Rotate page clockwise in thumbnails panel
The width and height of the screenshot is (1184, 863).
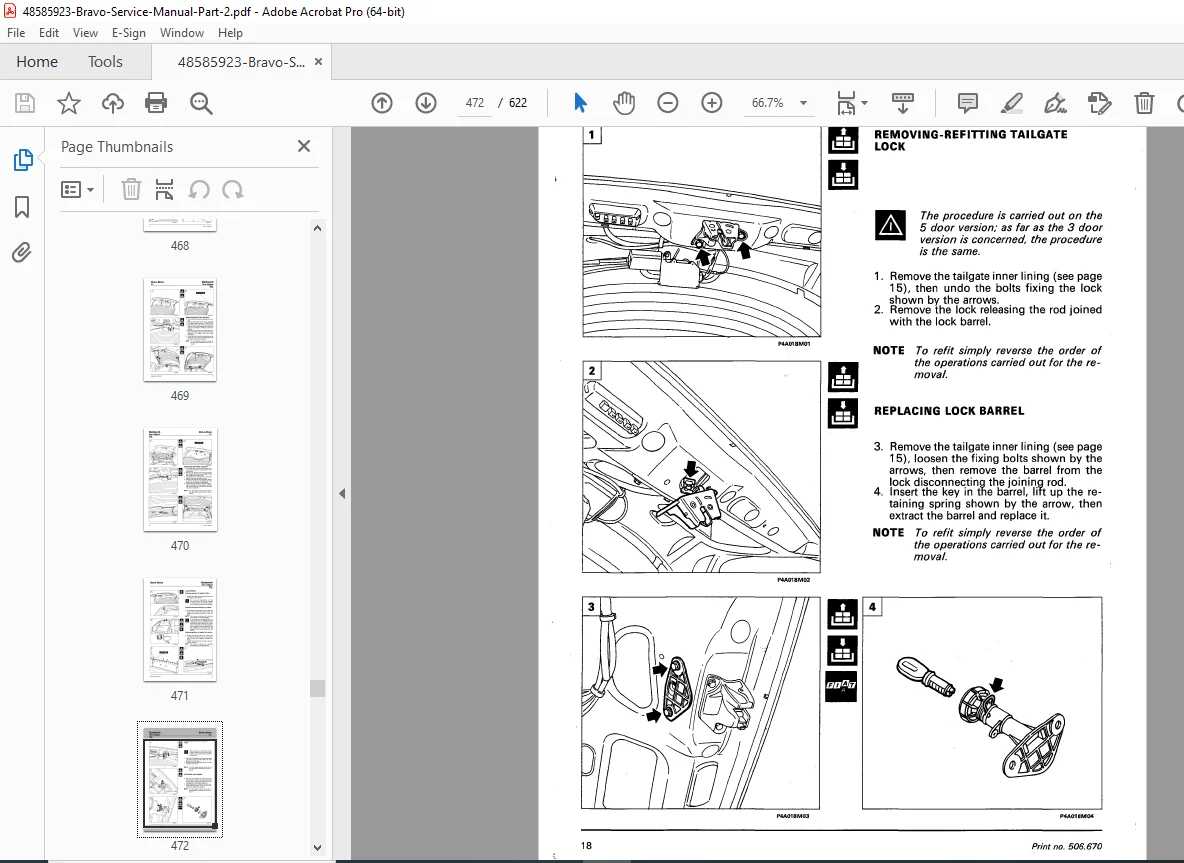coord(233,190)
